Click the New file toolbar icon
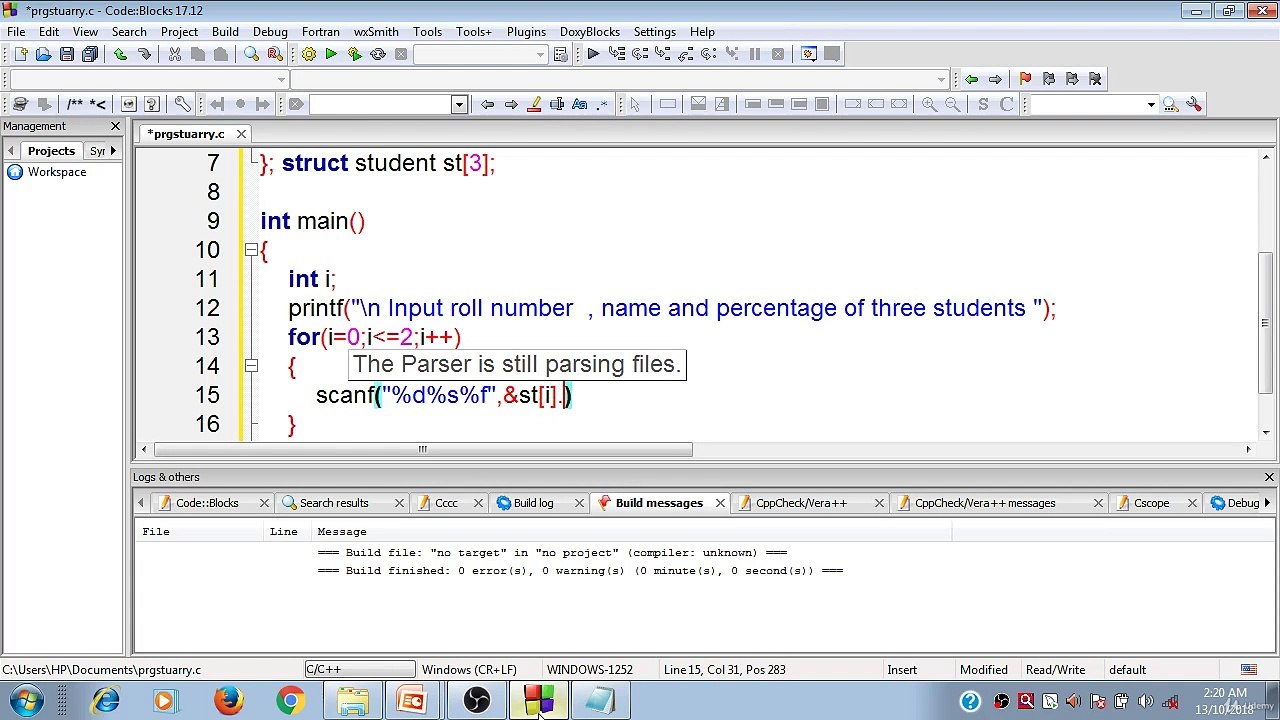1280x720 pixels. pos(20,54)
